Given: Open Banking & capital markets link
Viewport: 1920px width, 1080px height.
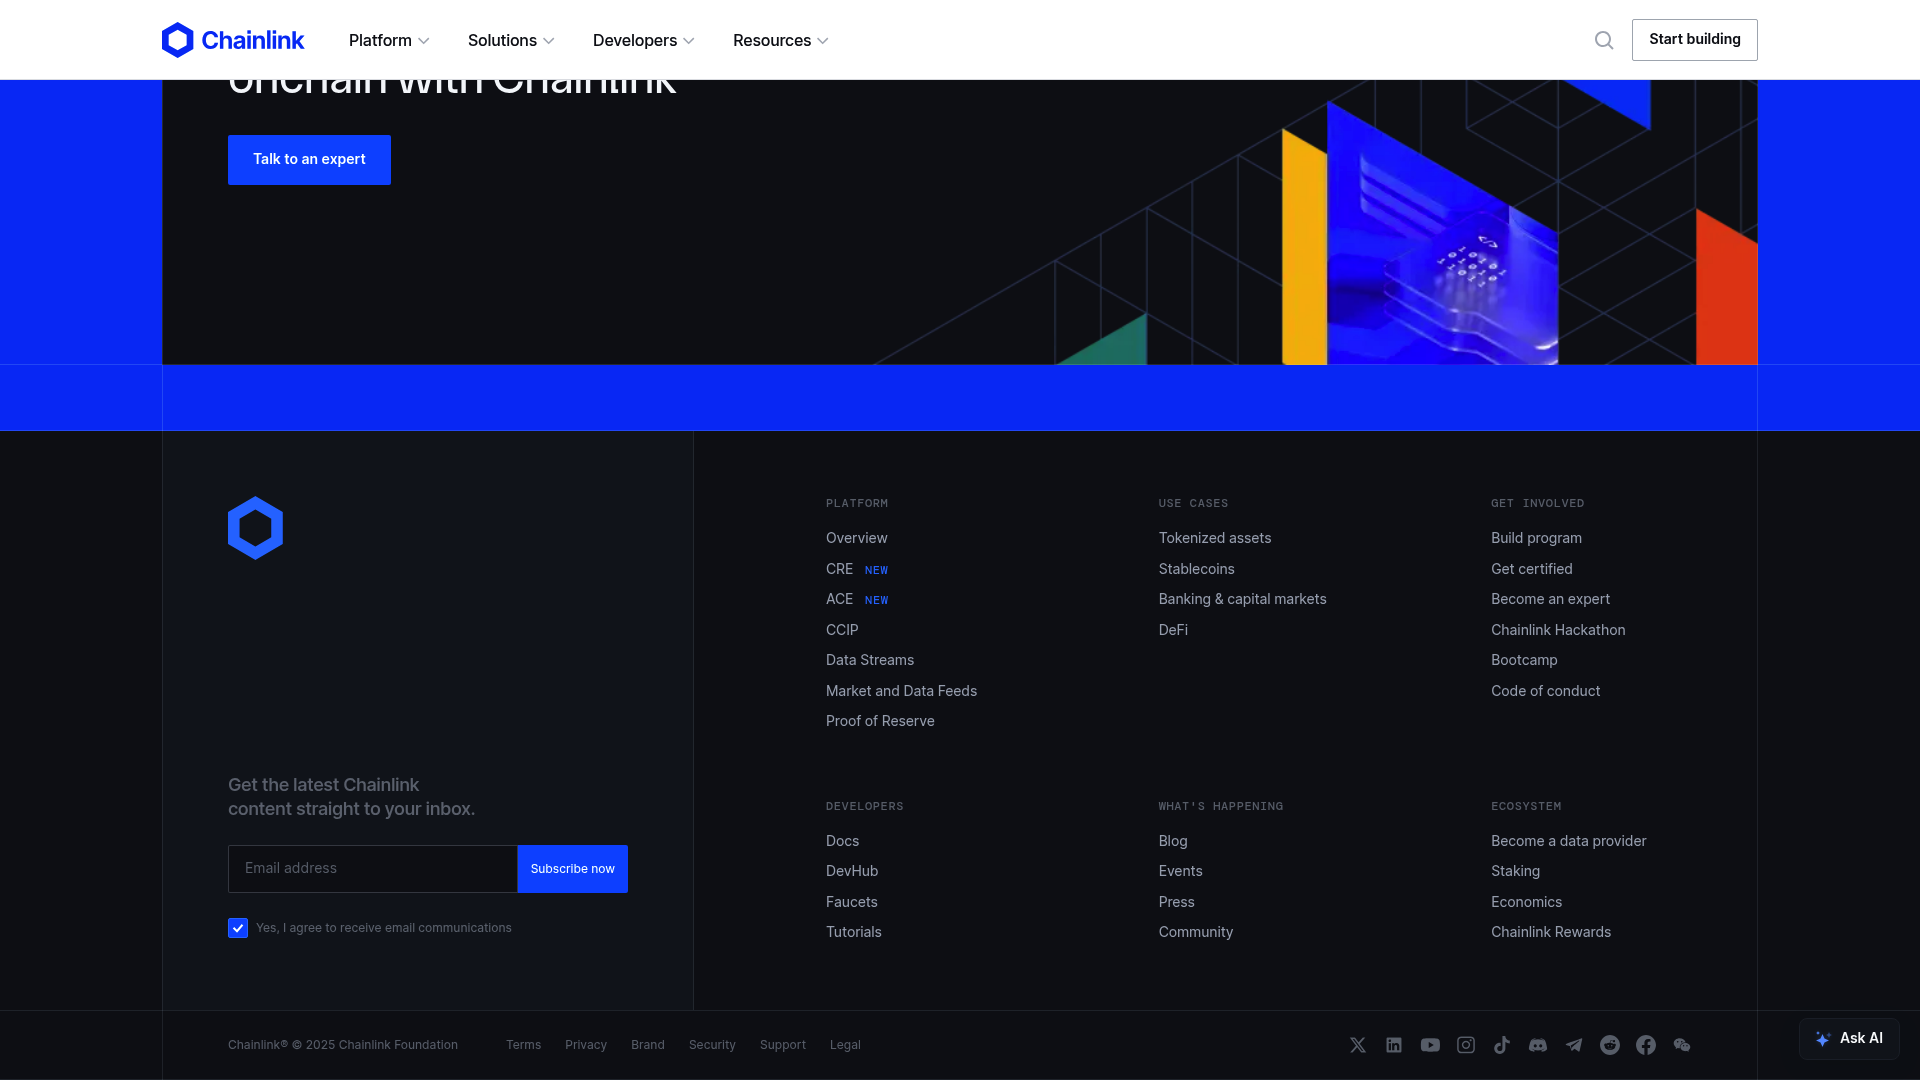Looking at the screenshot, I should tap(1243, 599).
